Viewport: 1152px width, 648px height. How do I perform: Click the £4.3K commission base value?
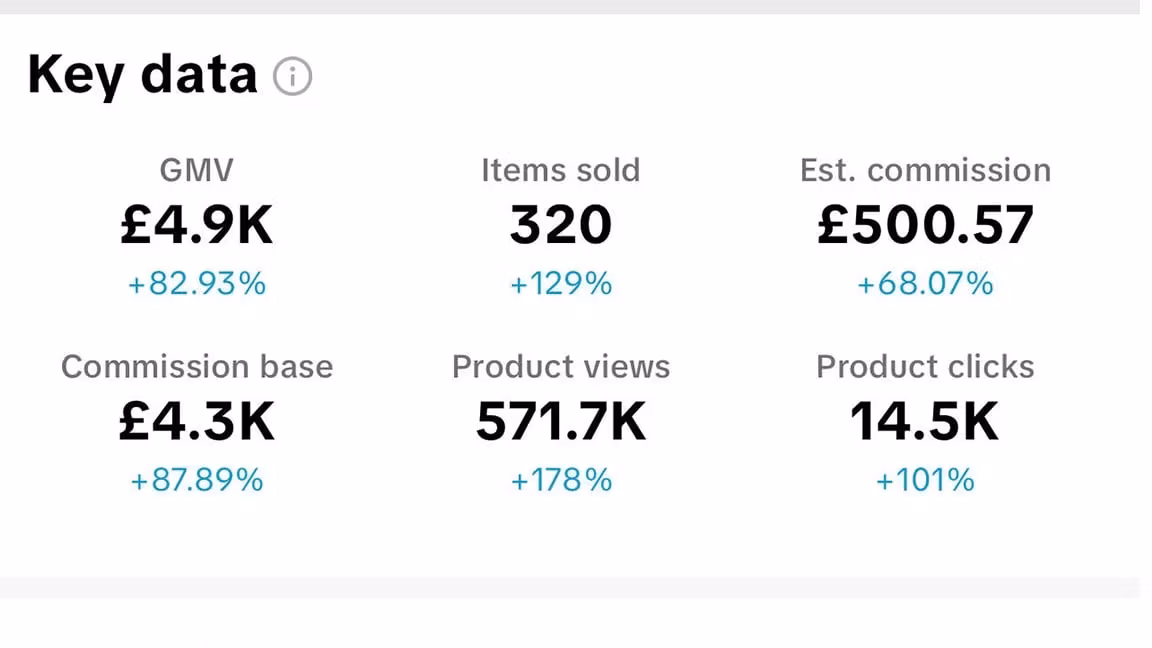[x=196, y=422]
